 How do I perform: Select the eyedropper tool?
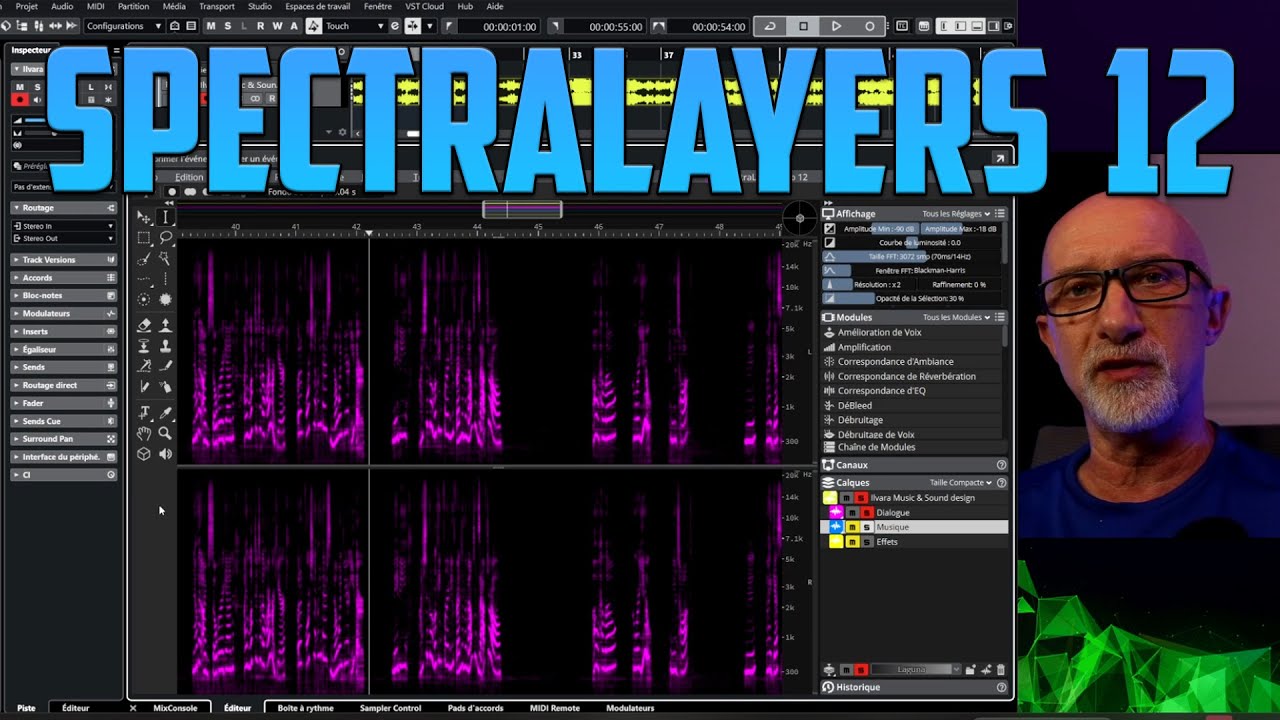click(x=166, y=412)
